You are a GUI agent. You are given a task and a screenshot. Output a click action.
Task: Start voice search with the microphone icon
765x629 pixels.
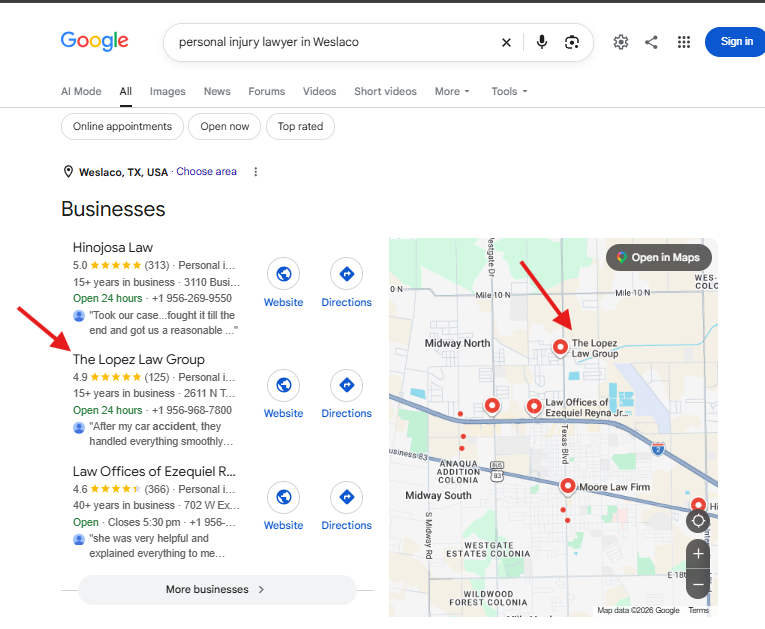tap(542, 42)
